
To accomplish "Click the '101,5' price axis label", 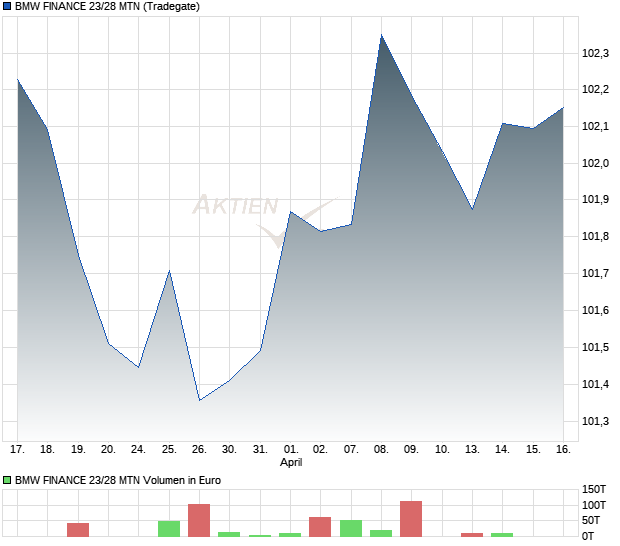I will click(595, 347).
